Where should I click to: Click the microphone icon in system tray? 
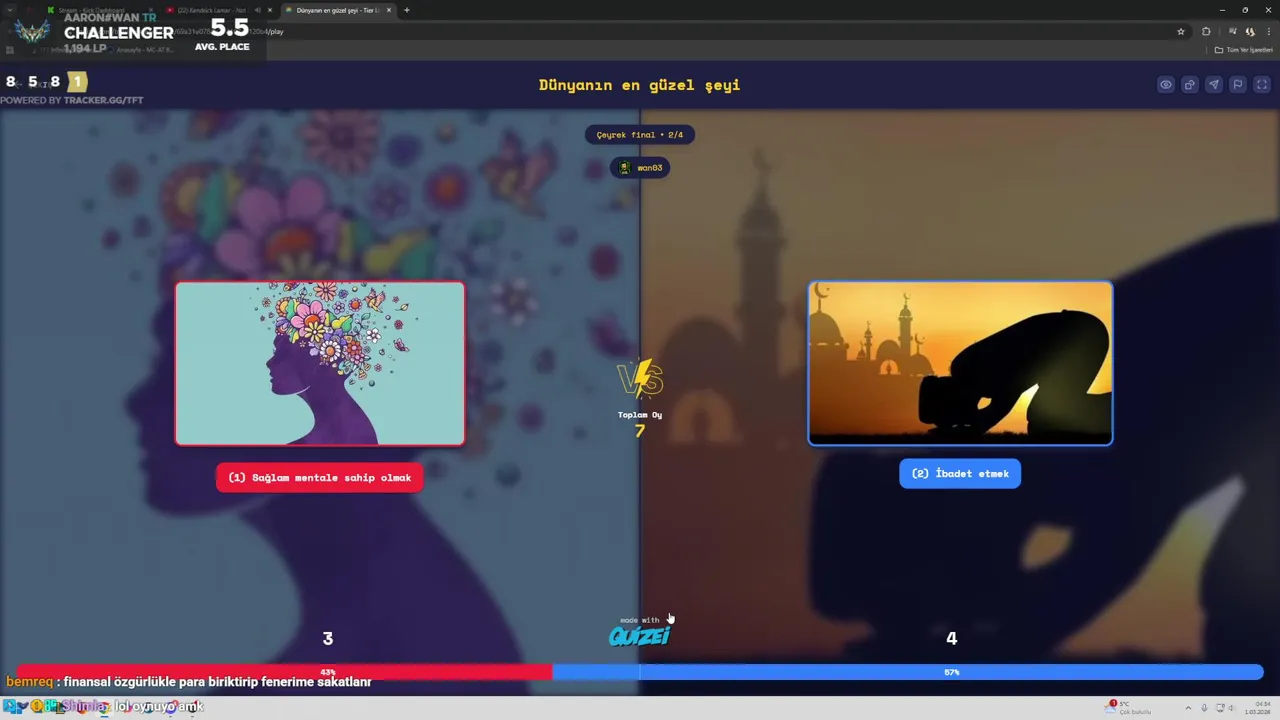pyautogui.click(x=1204, y=708)
